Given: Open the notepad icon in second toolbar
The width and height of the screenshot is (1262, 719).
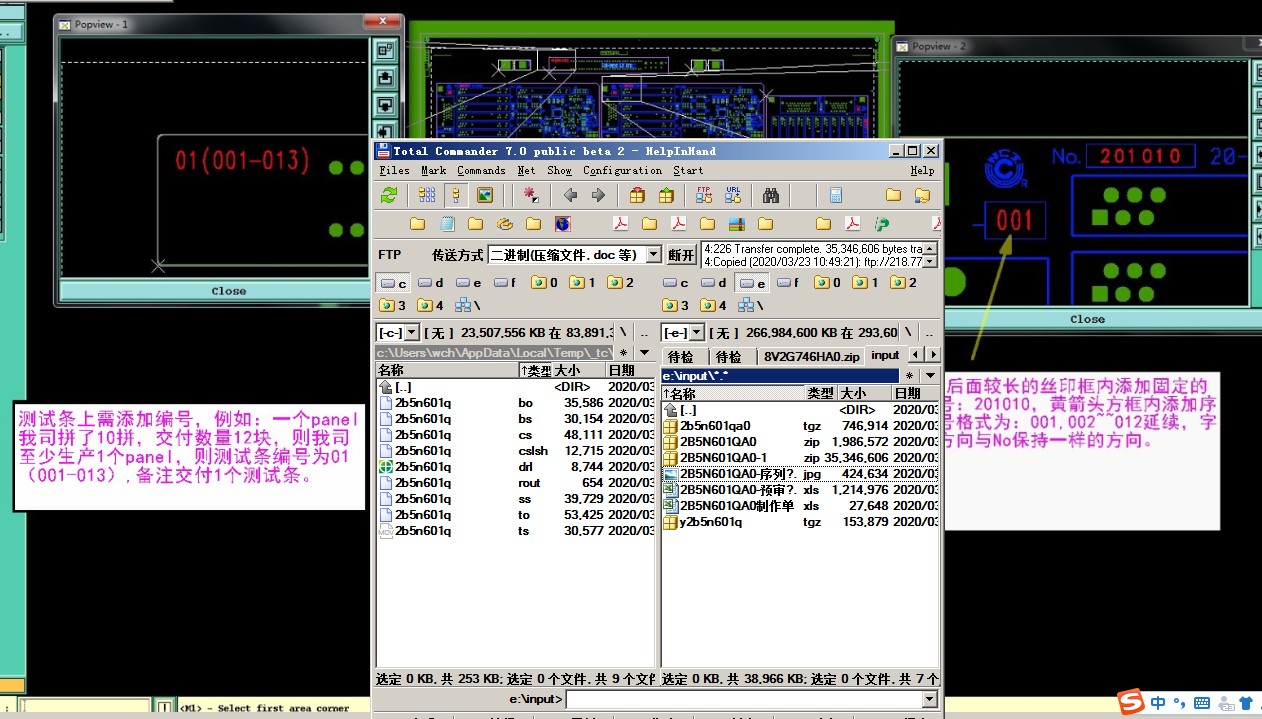Looking at the screenshot, I should (x=447, y=224).
